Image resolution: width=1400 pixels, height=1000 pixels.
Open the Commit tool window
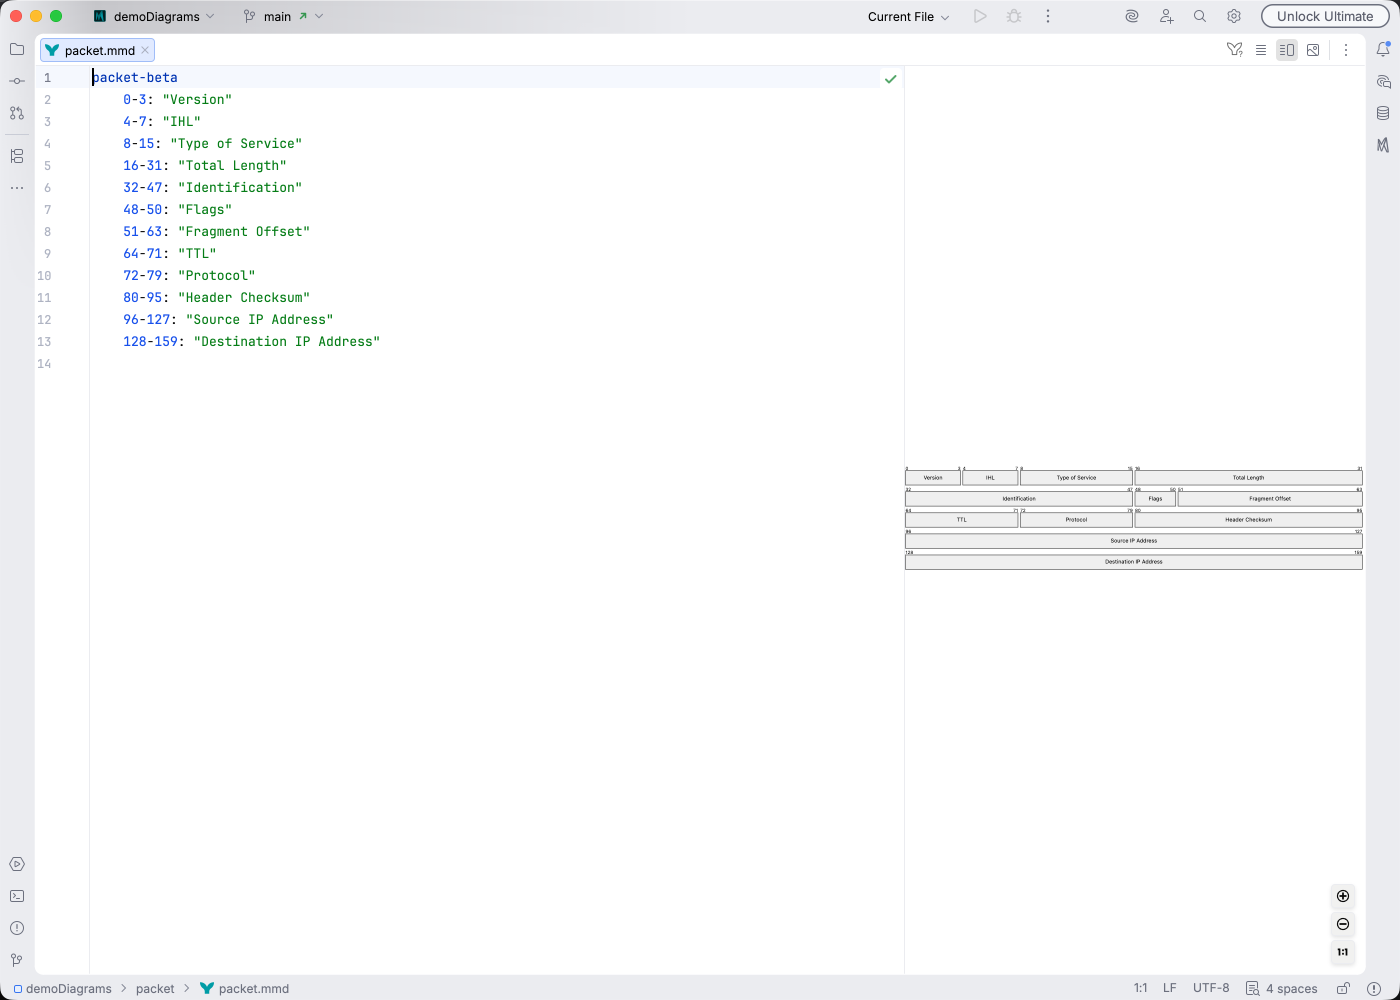coord(16,81)
